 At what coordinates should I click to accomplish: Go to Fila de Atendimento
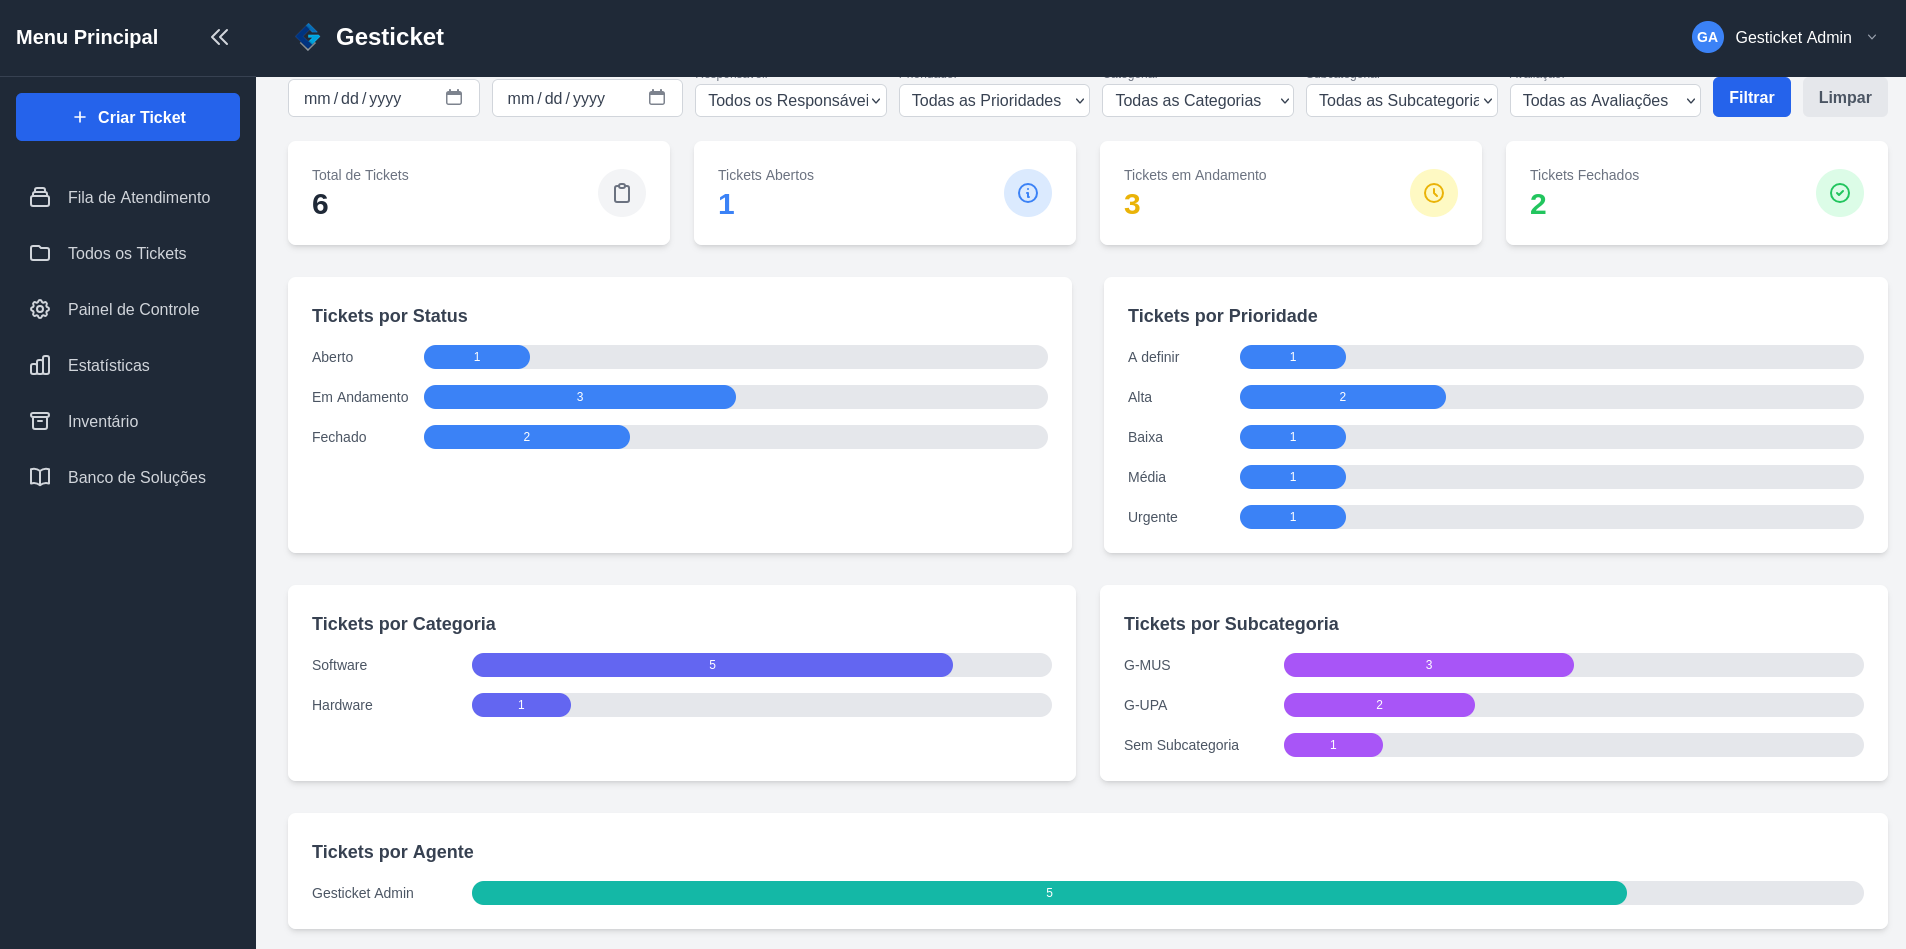(x=138, y=198)
